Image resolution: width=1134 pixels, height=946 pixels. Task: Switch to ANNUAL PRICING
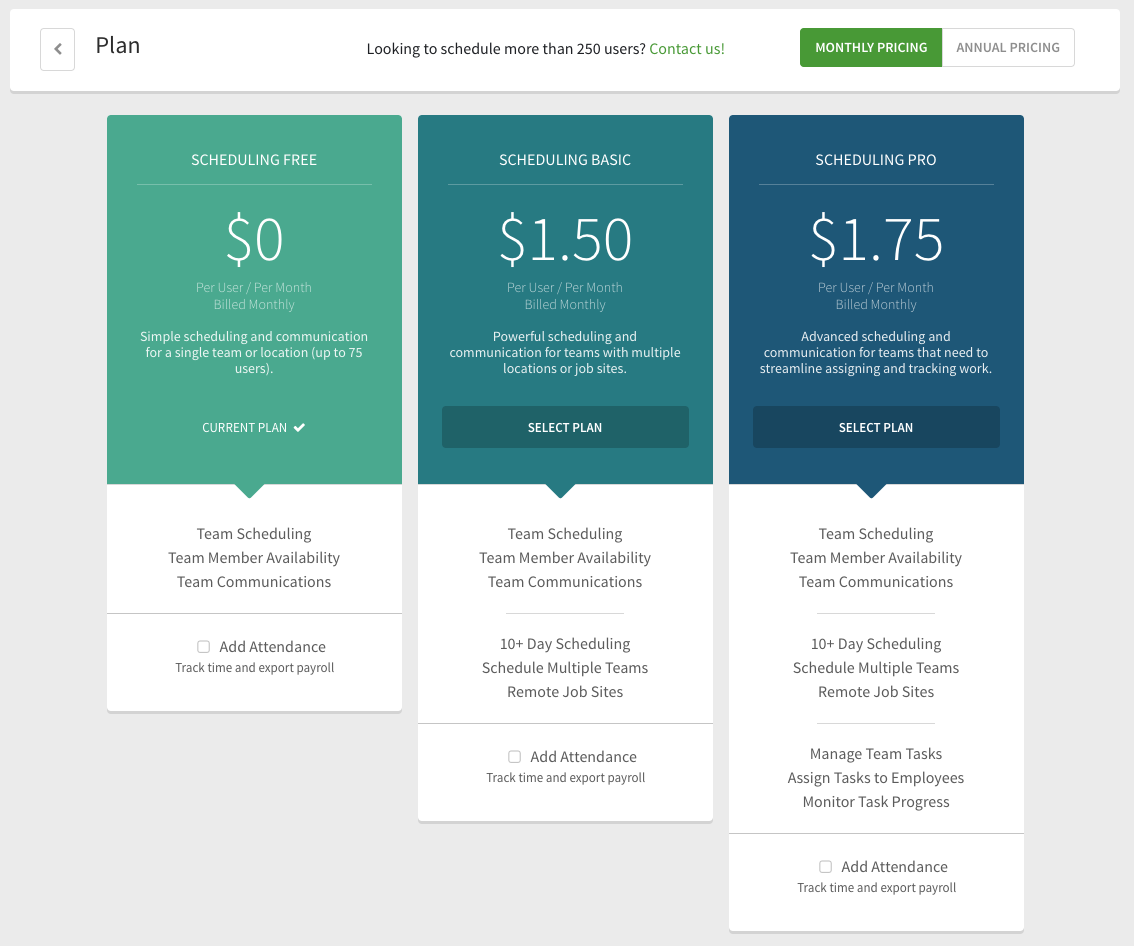pos(1007,47)
